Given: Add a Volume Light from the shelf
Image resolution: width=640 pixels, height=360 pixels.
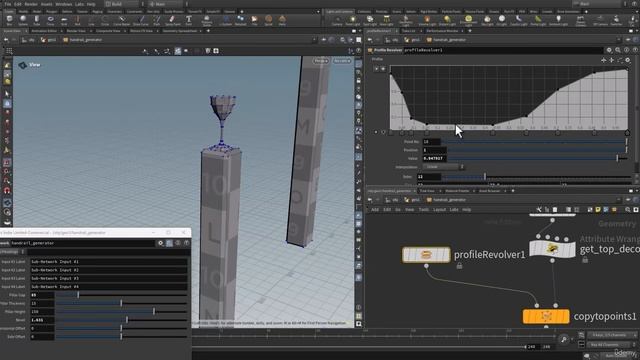Looking at the screenshot, I should pos(427,20).
